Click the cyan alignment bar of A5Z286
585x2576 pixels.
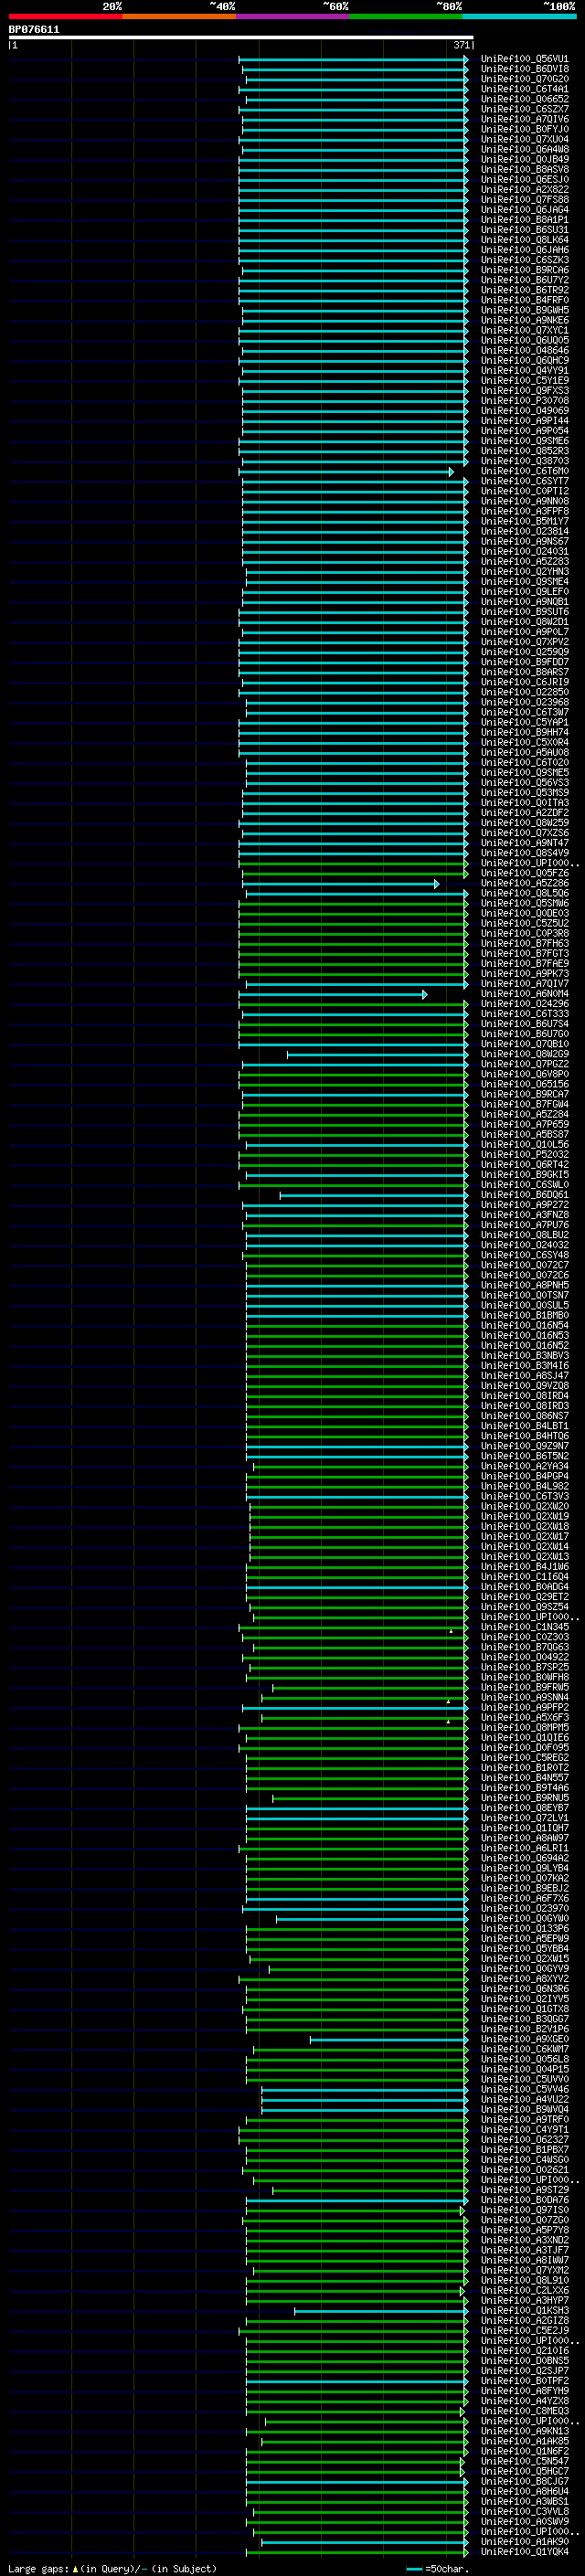click(x=341, y=883)
